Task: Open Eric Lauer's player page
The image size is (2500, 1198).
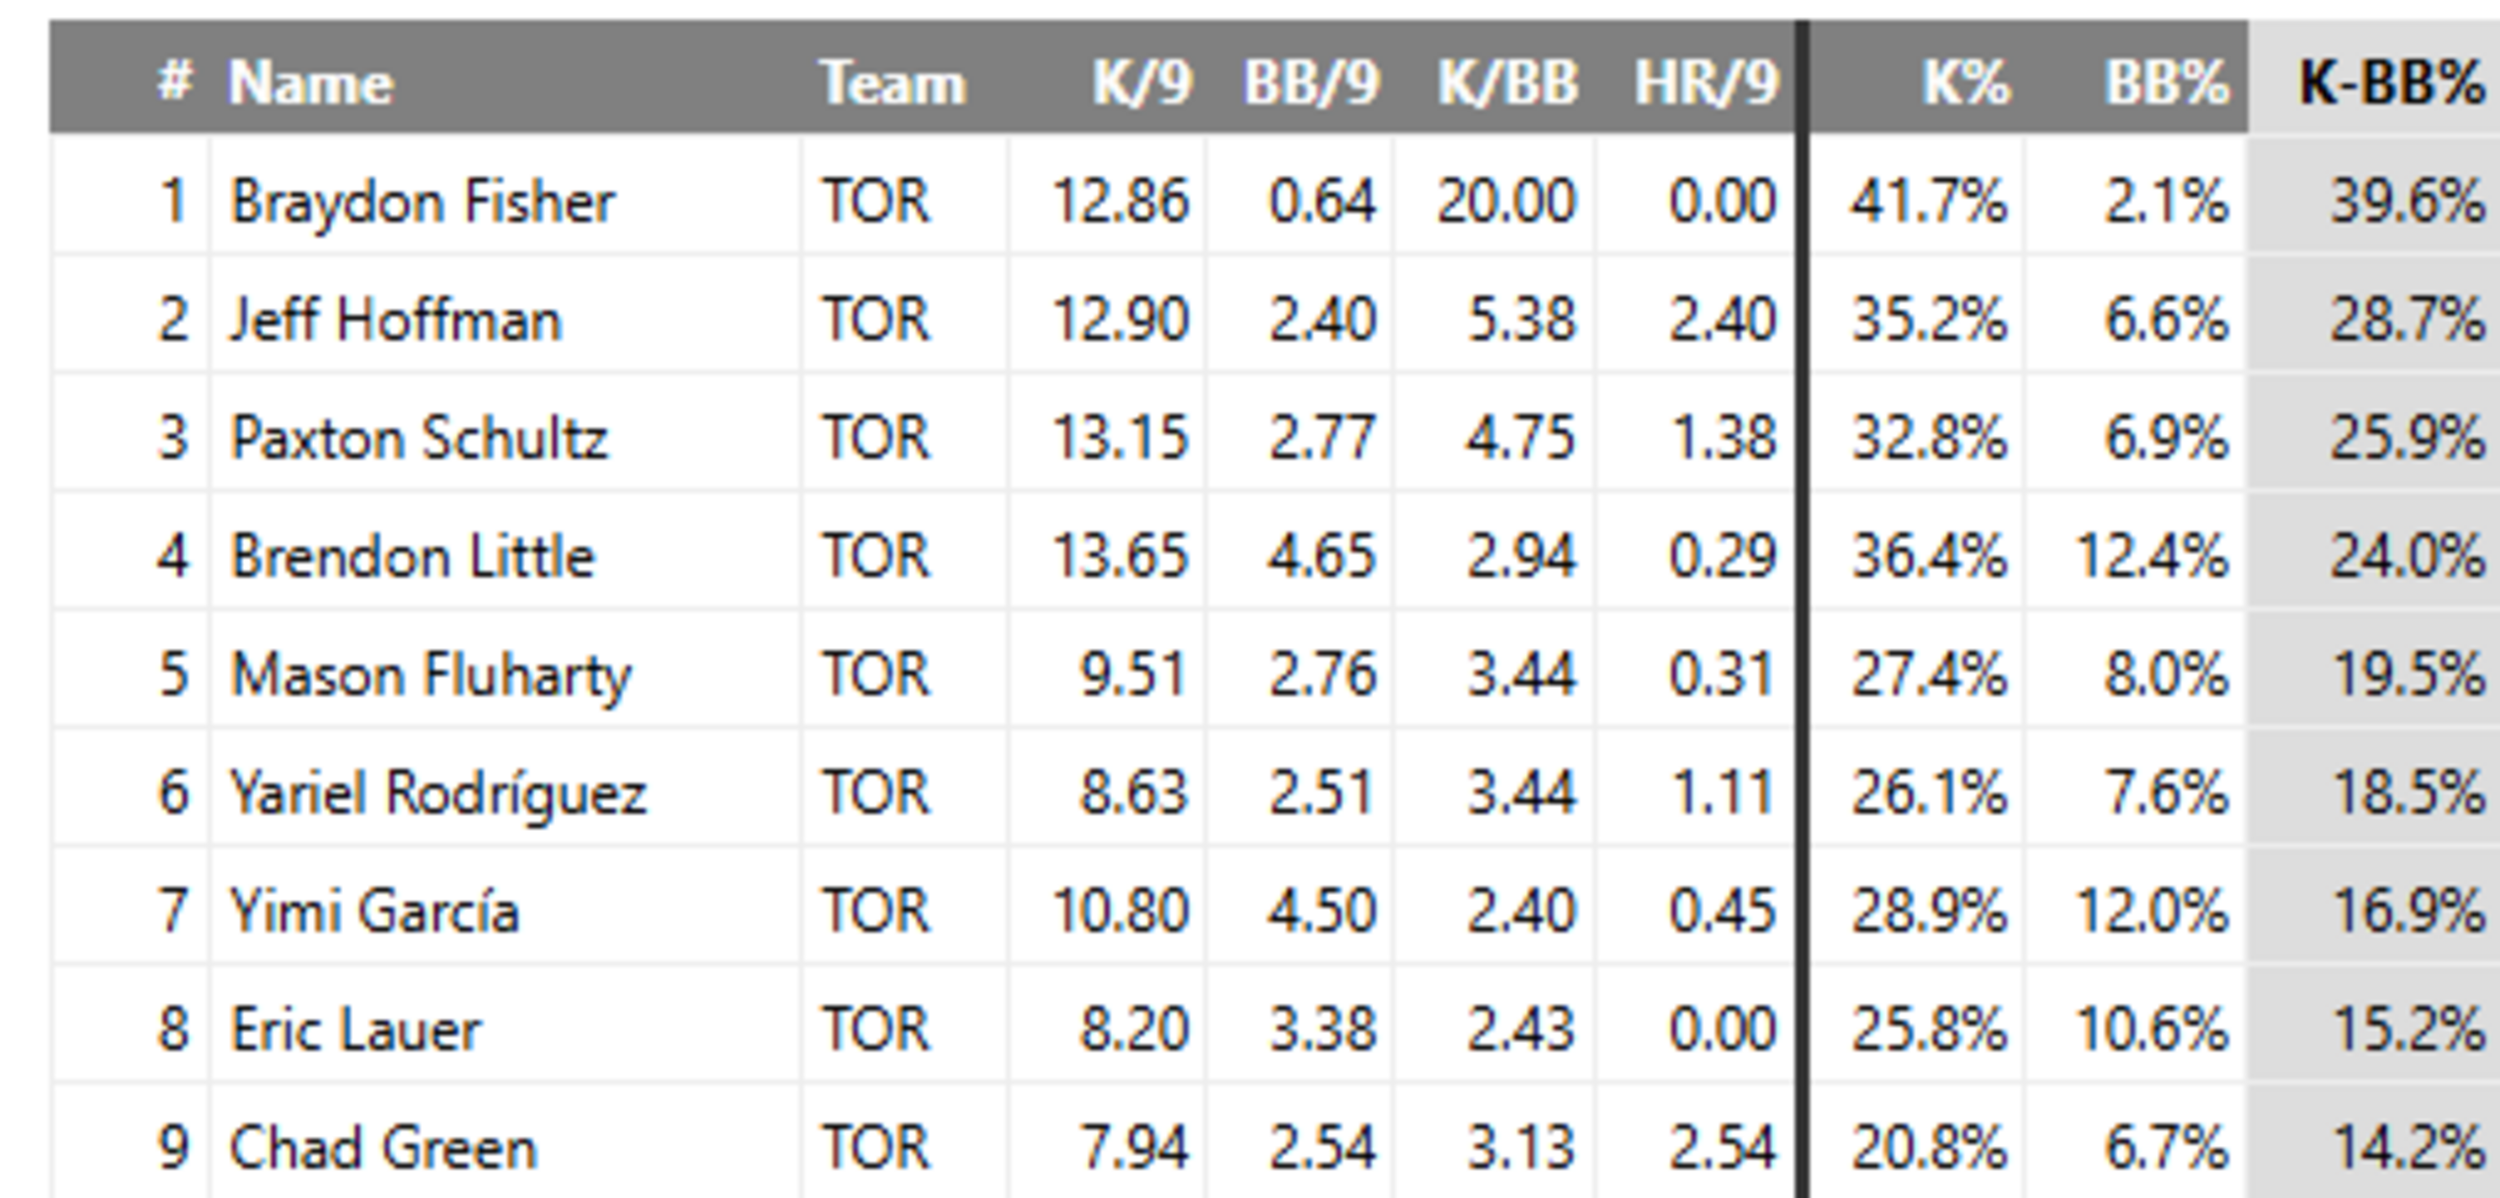Action: (x=356, y=1029)
